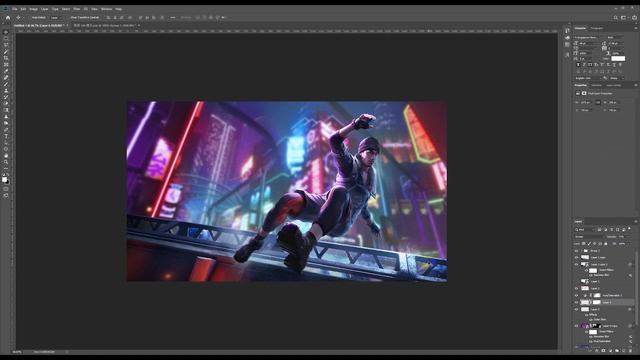Open the text color swatch in Character panel
This screenshot has height=360, width=640.
click(618, 59)
